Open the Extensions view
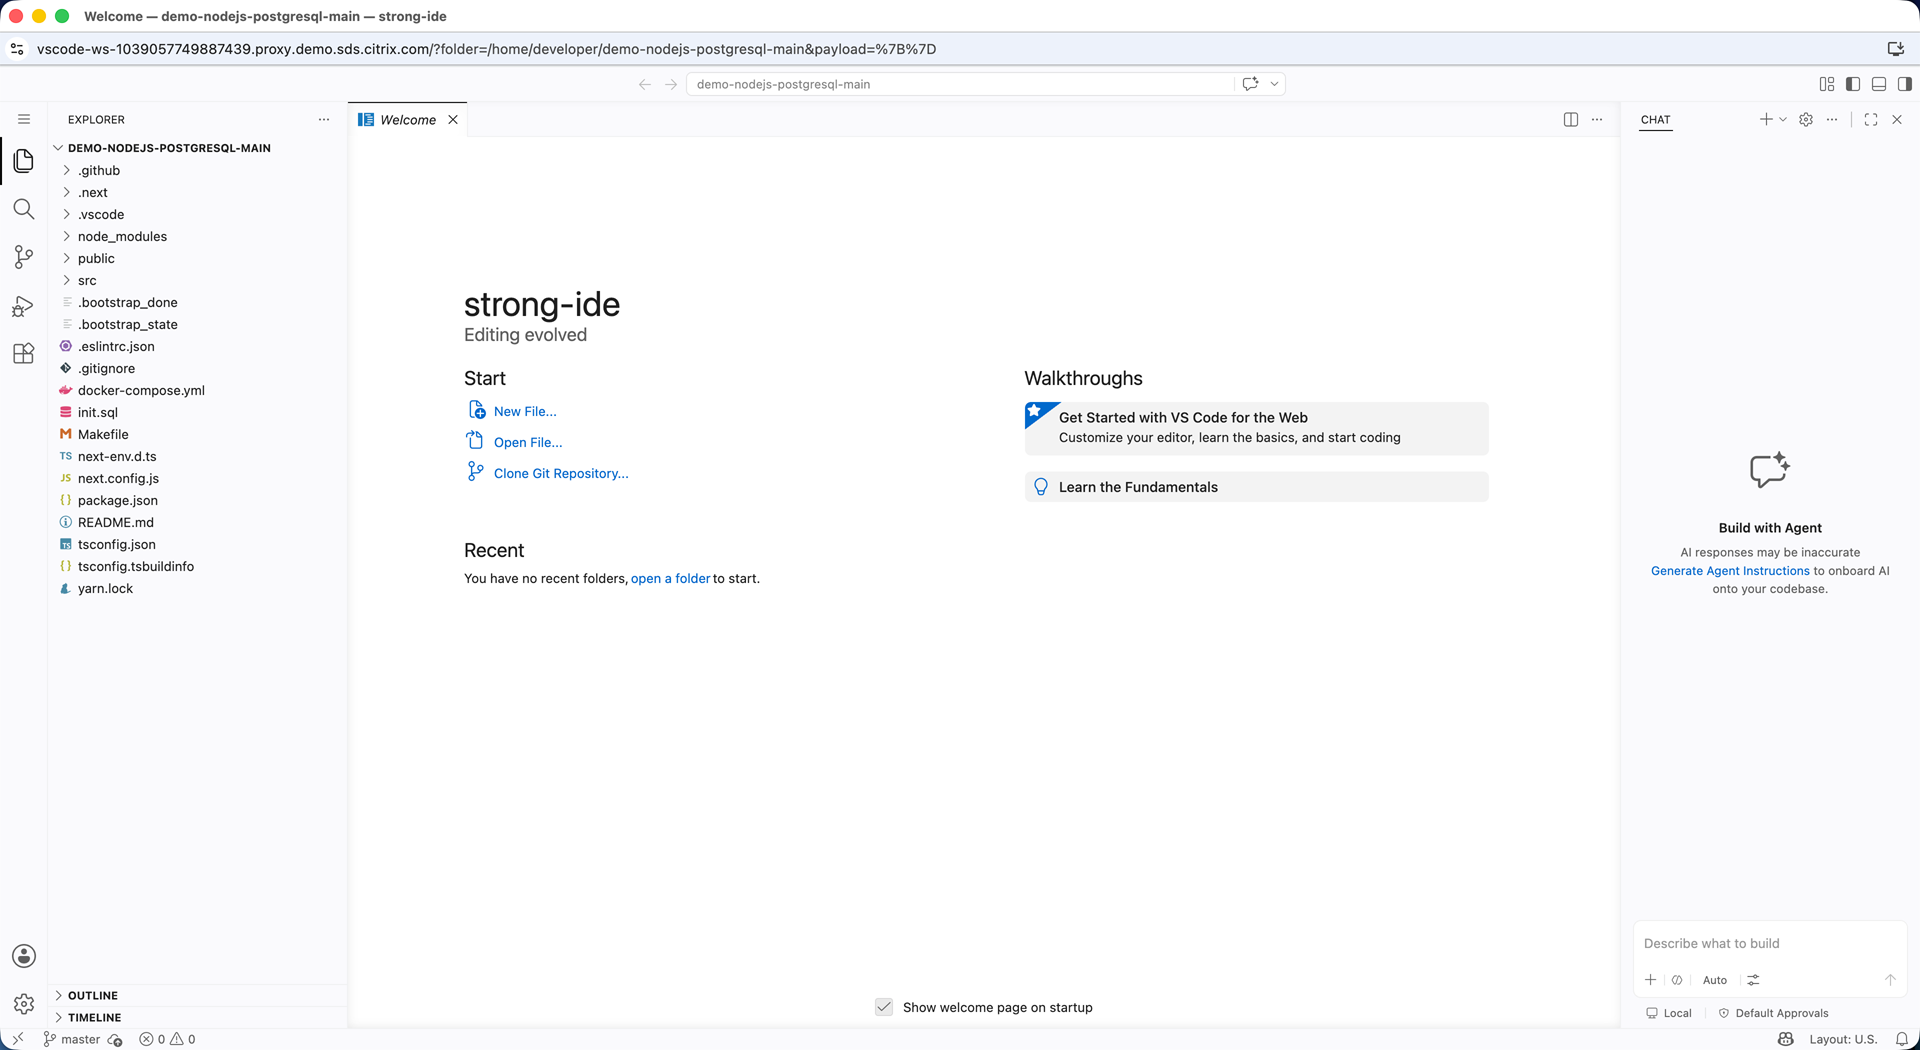The width and height of the screenshot is (1920, 1050). pos(24,353)
